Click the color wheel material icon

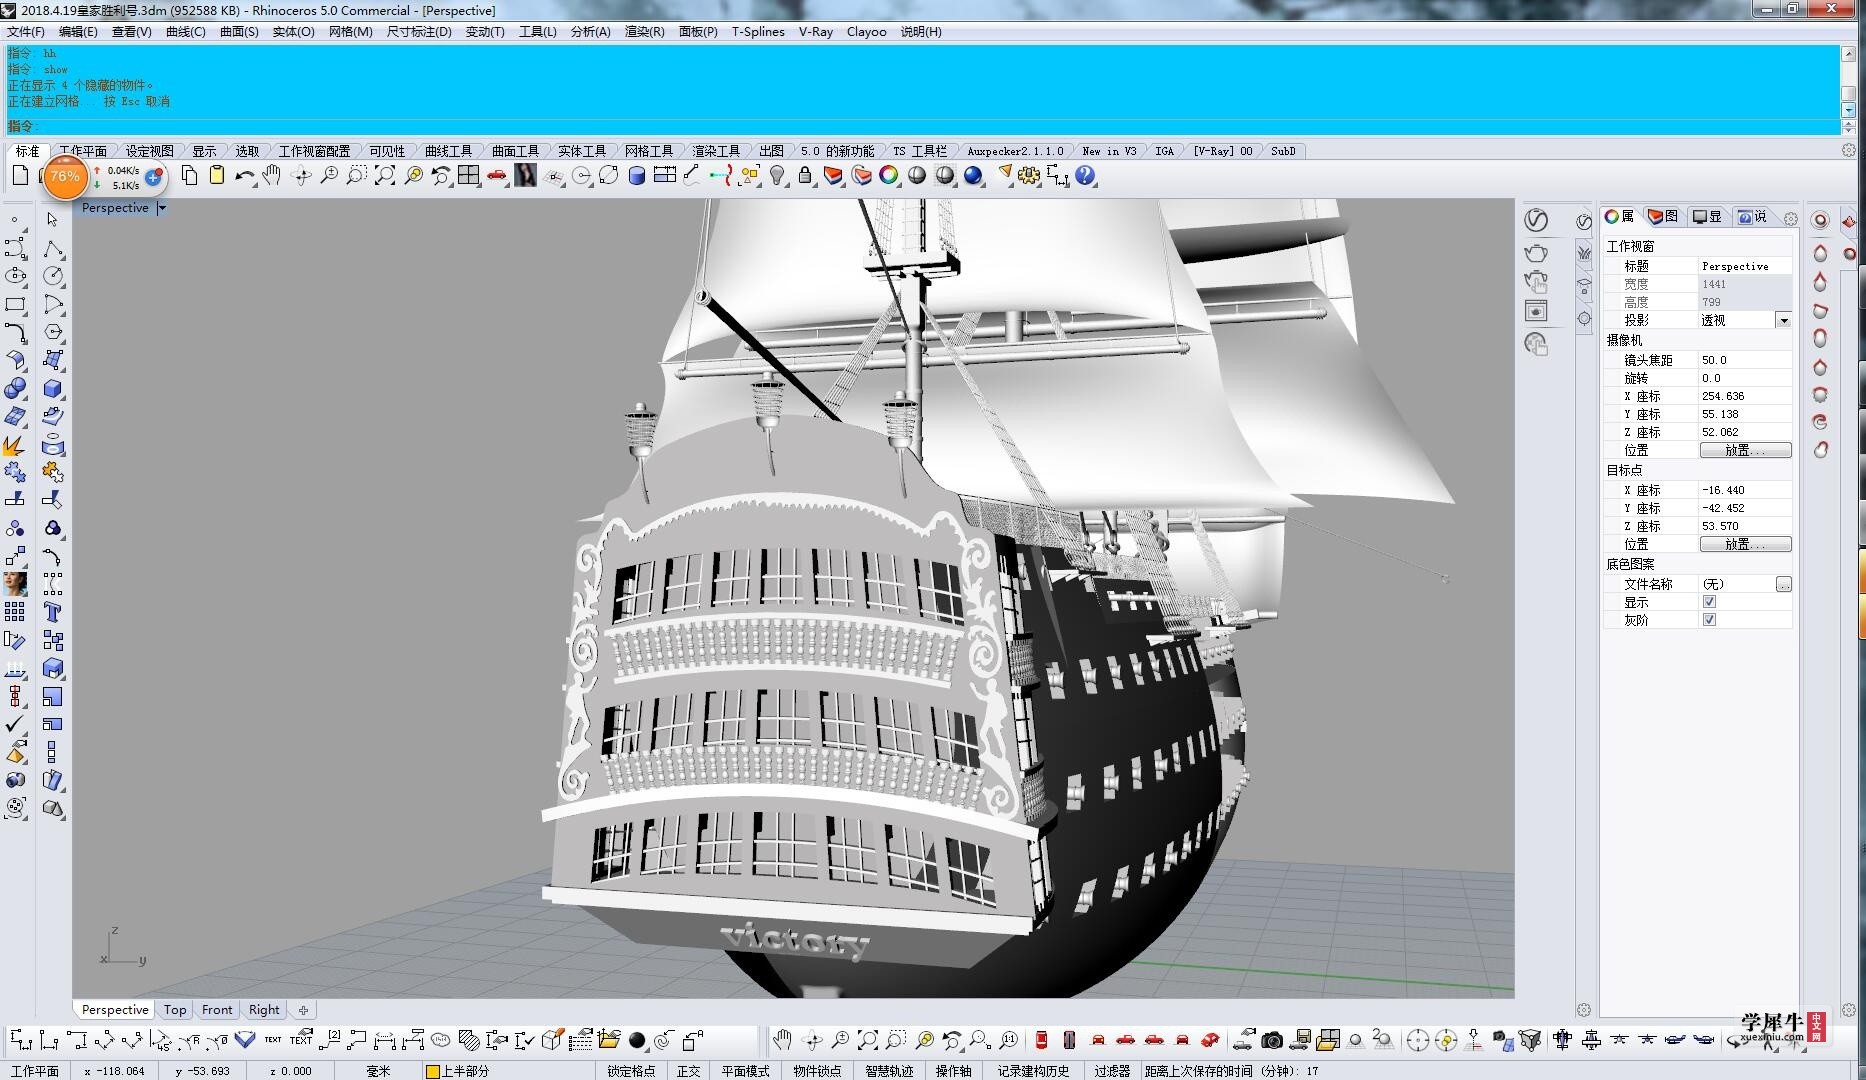pyautogui.click(x=889, y=176)
